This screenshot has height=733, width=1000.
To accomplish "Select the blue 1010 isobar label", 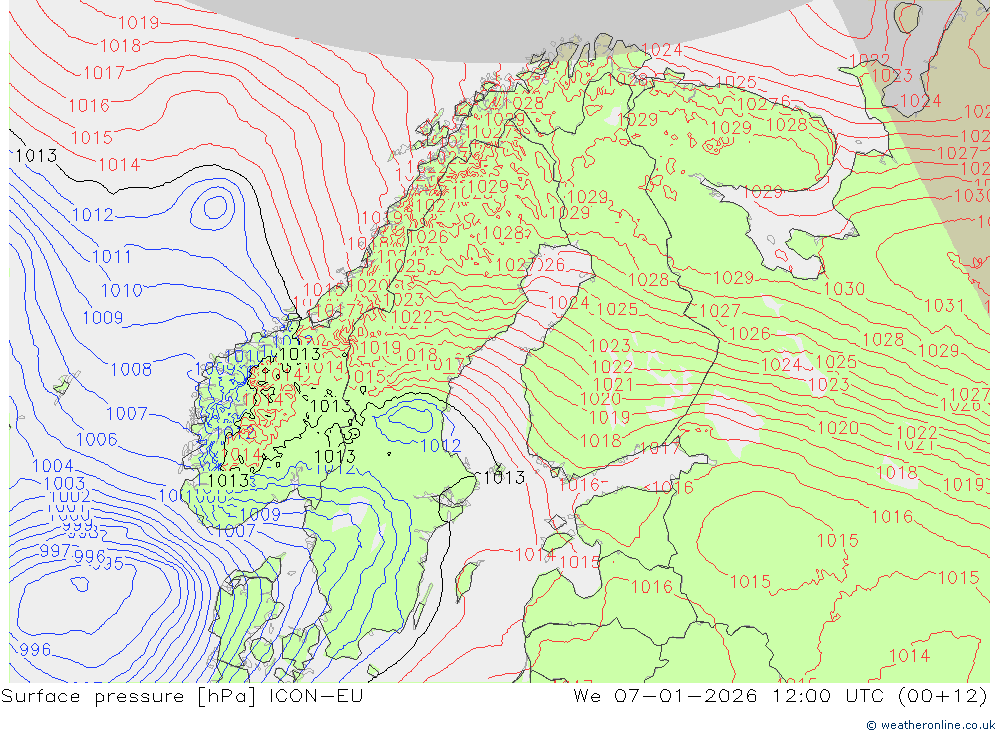I will (x=121, y=291).
